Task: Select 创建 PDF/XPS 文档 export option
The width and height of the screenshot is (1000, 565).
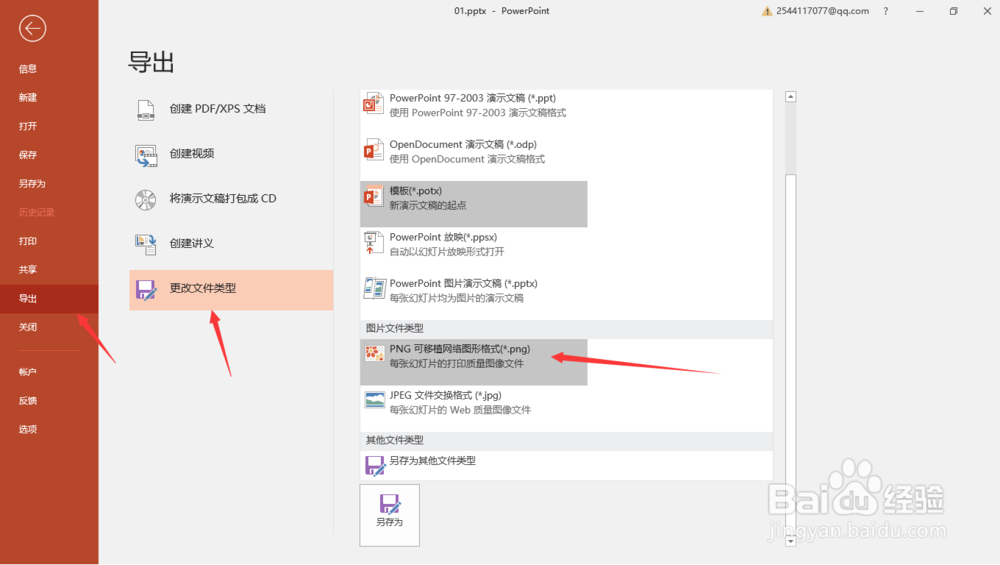Action: coord(231,109)
